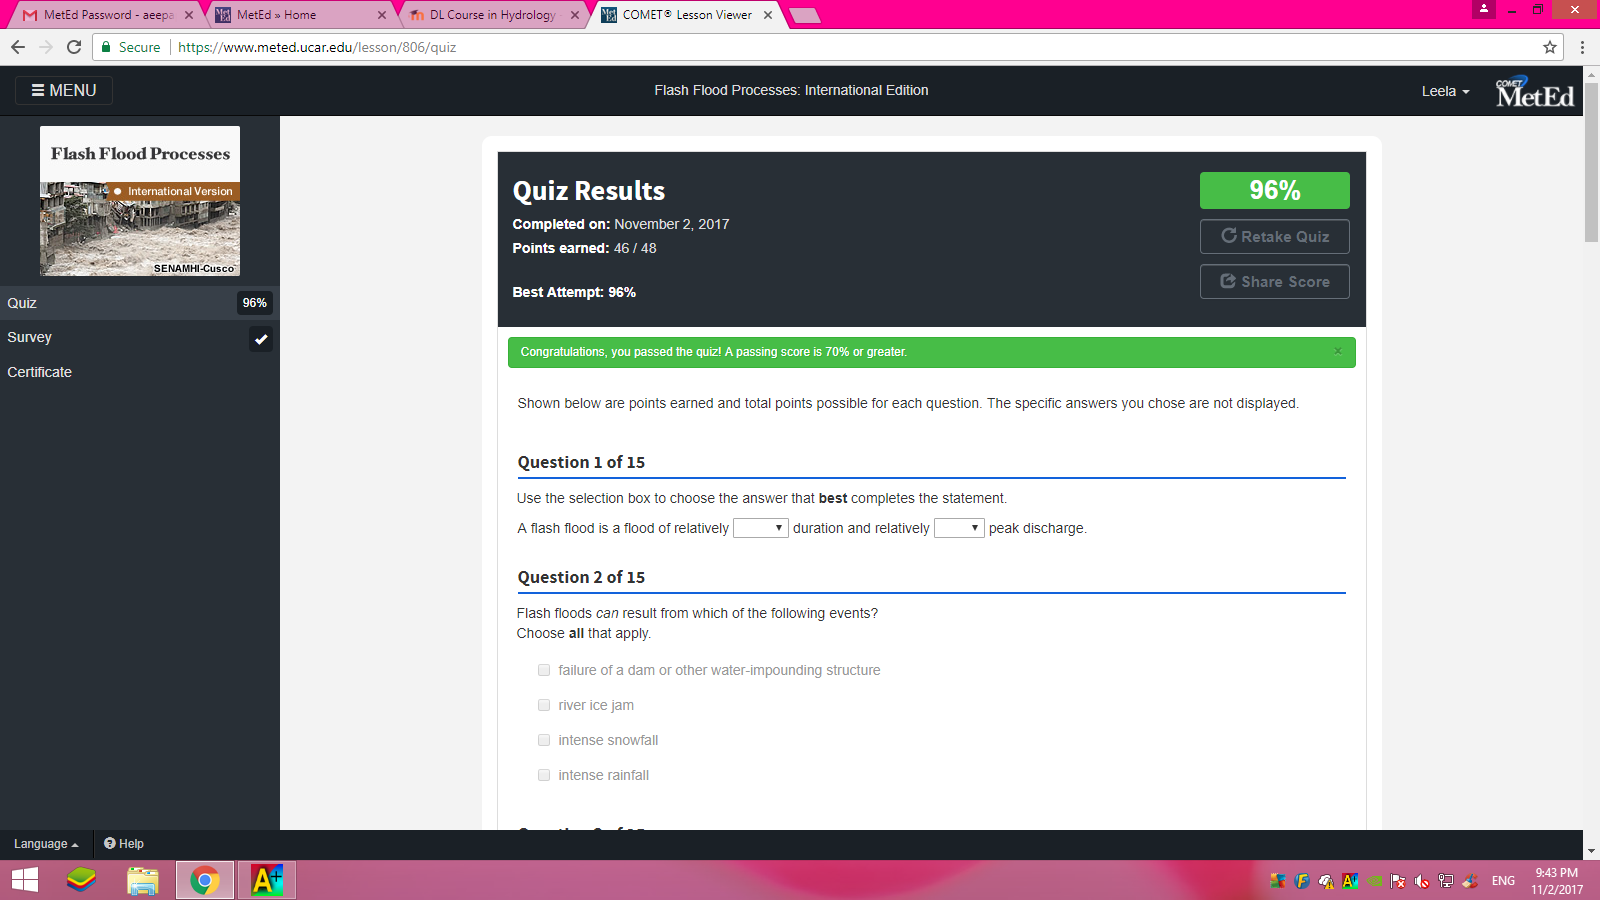Expand the Leela user dropdown
This screenshot has height=900, width=1600.
click(1446, 91)
